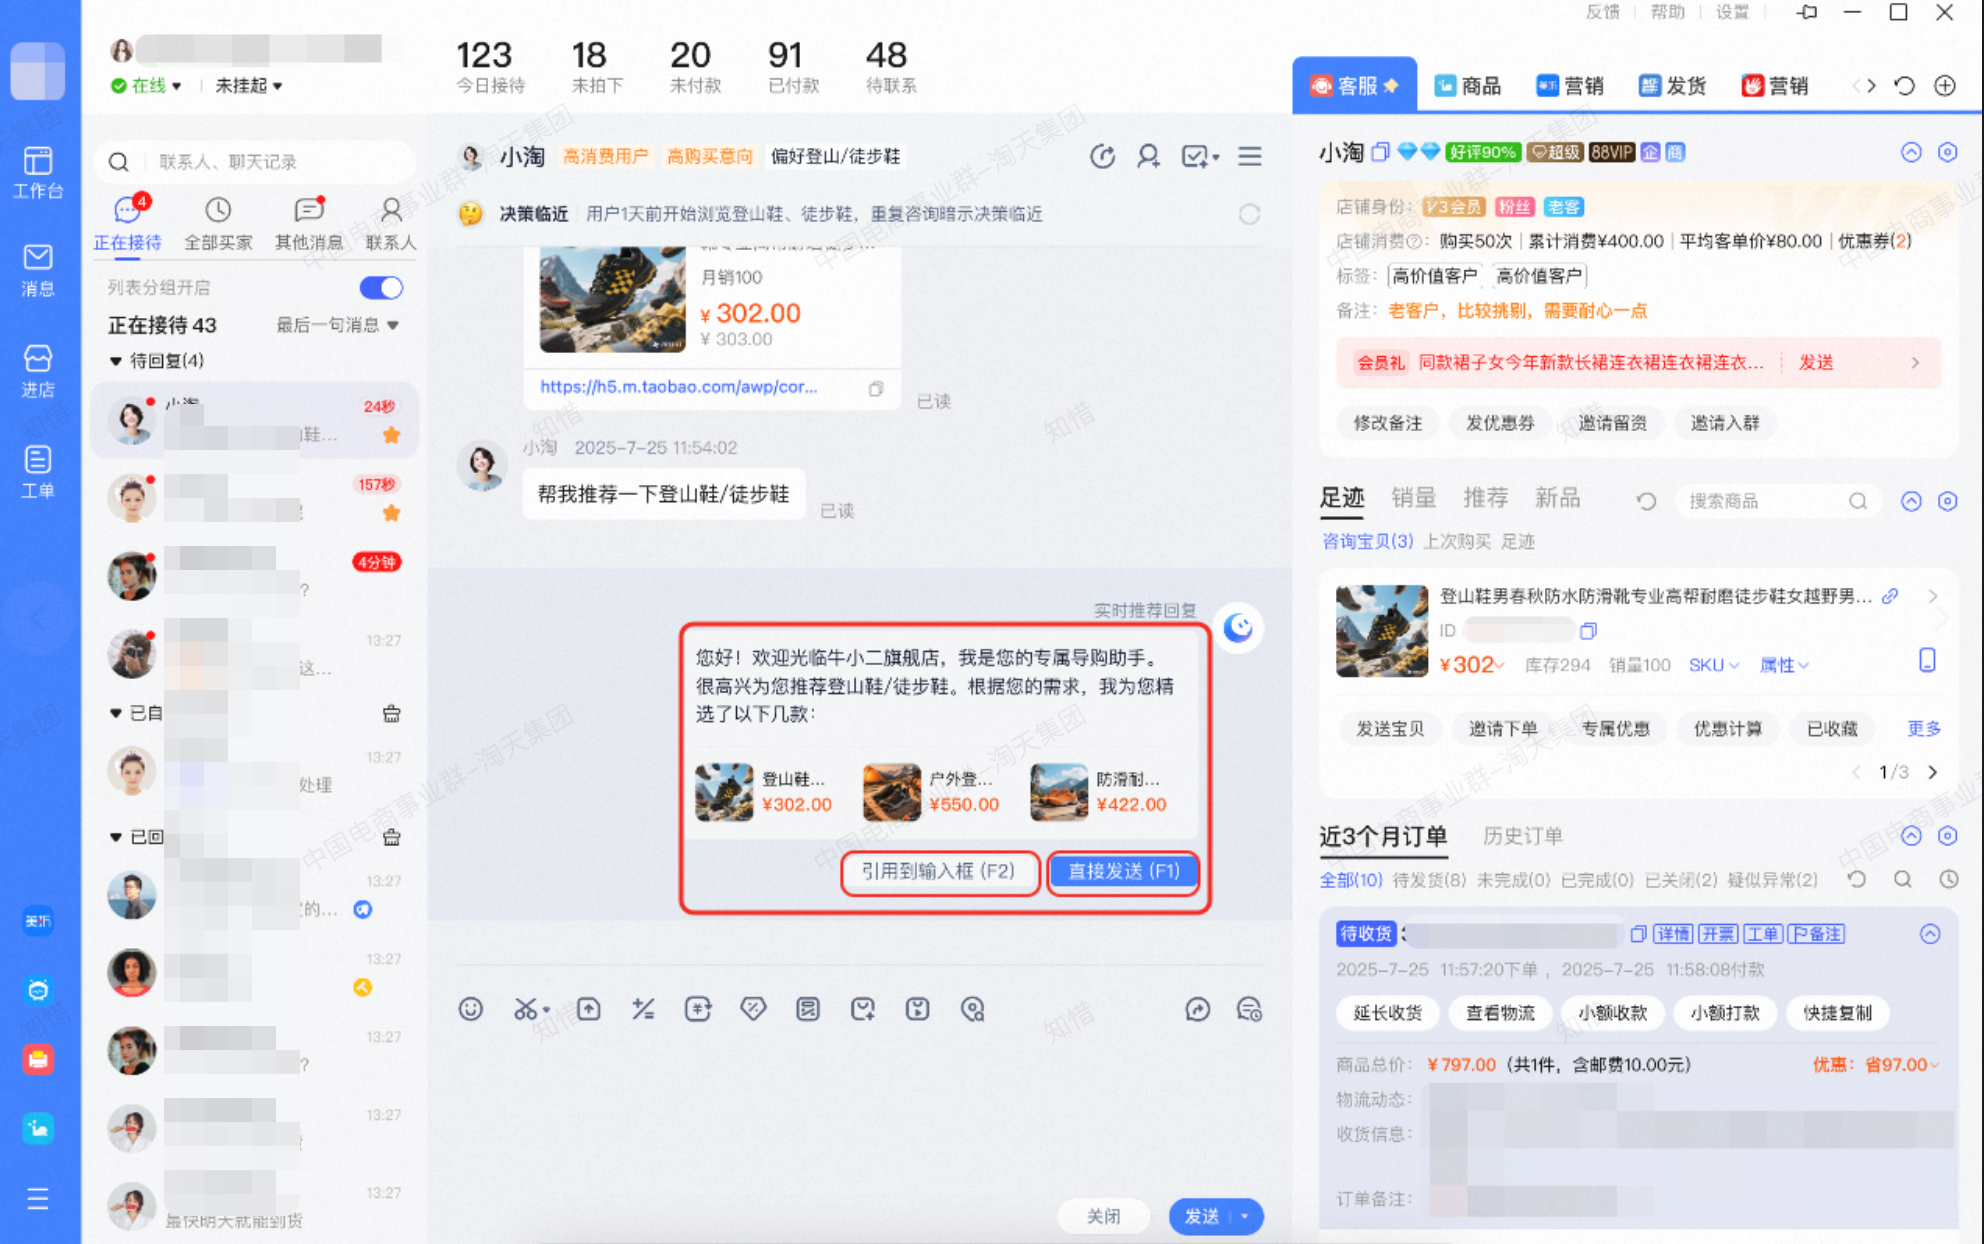Viewport: 1984px width, 1244px height.
Task: Open the 消息 messages sidebar icon
Action: click(38, 270)
